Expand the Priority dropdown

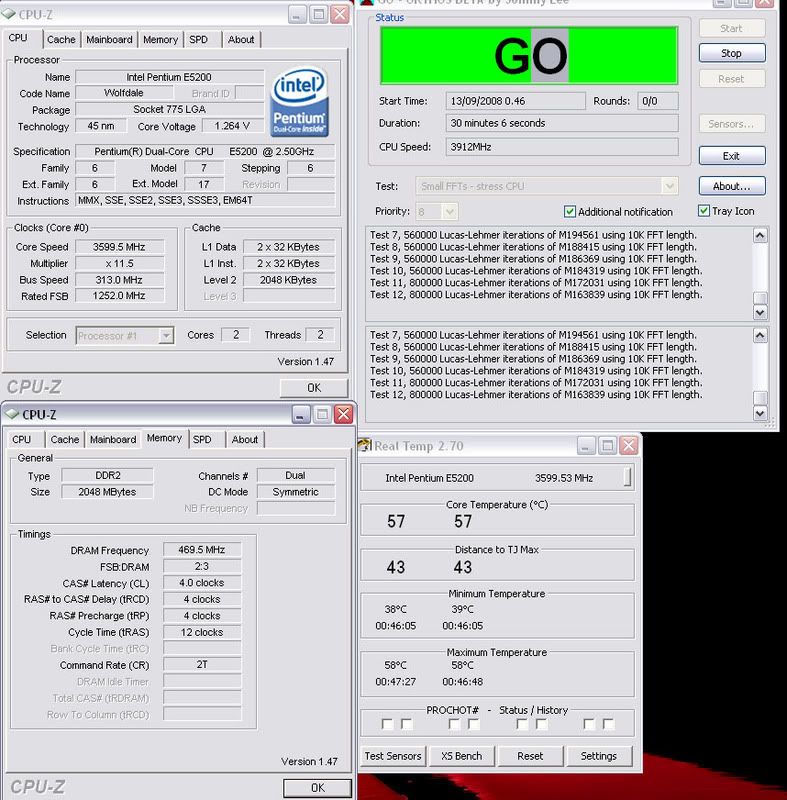[x=449, y=212]
